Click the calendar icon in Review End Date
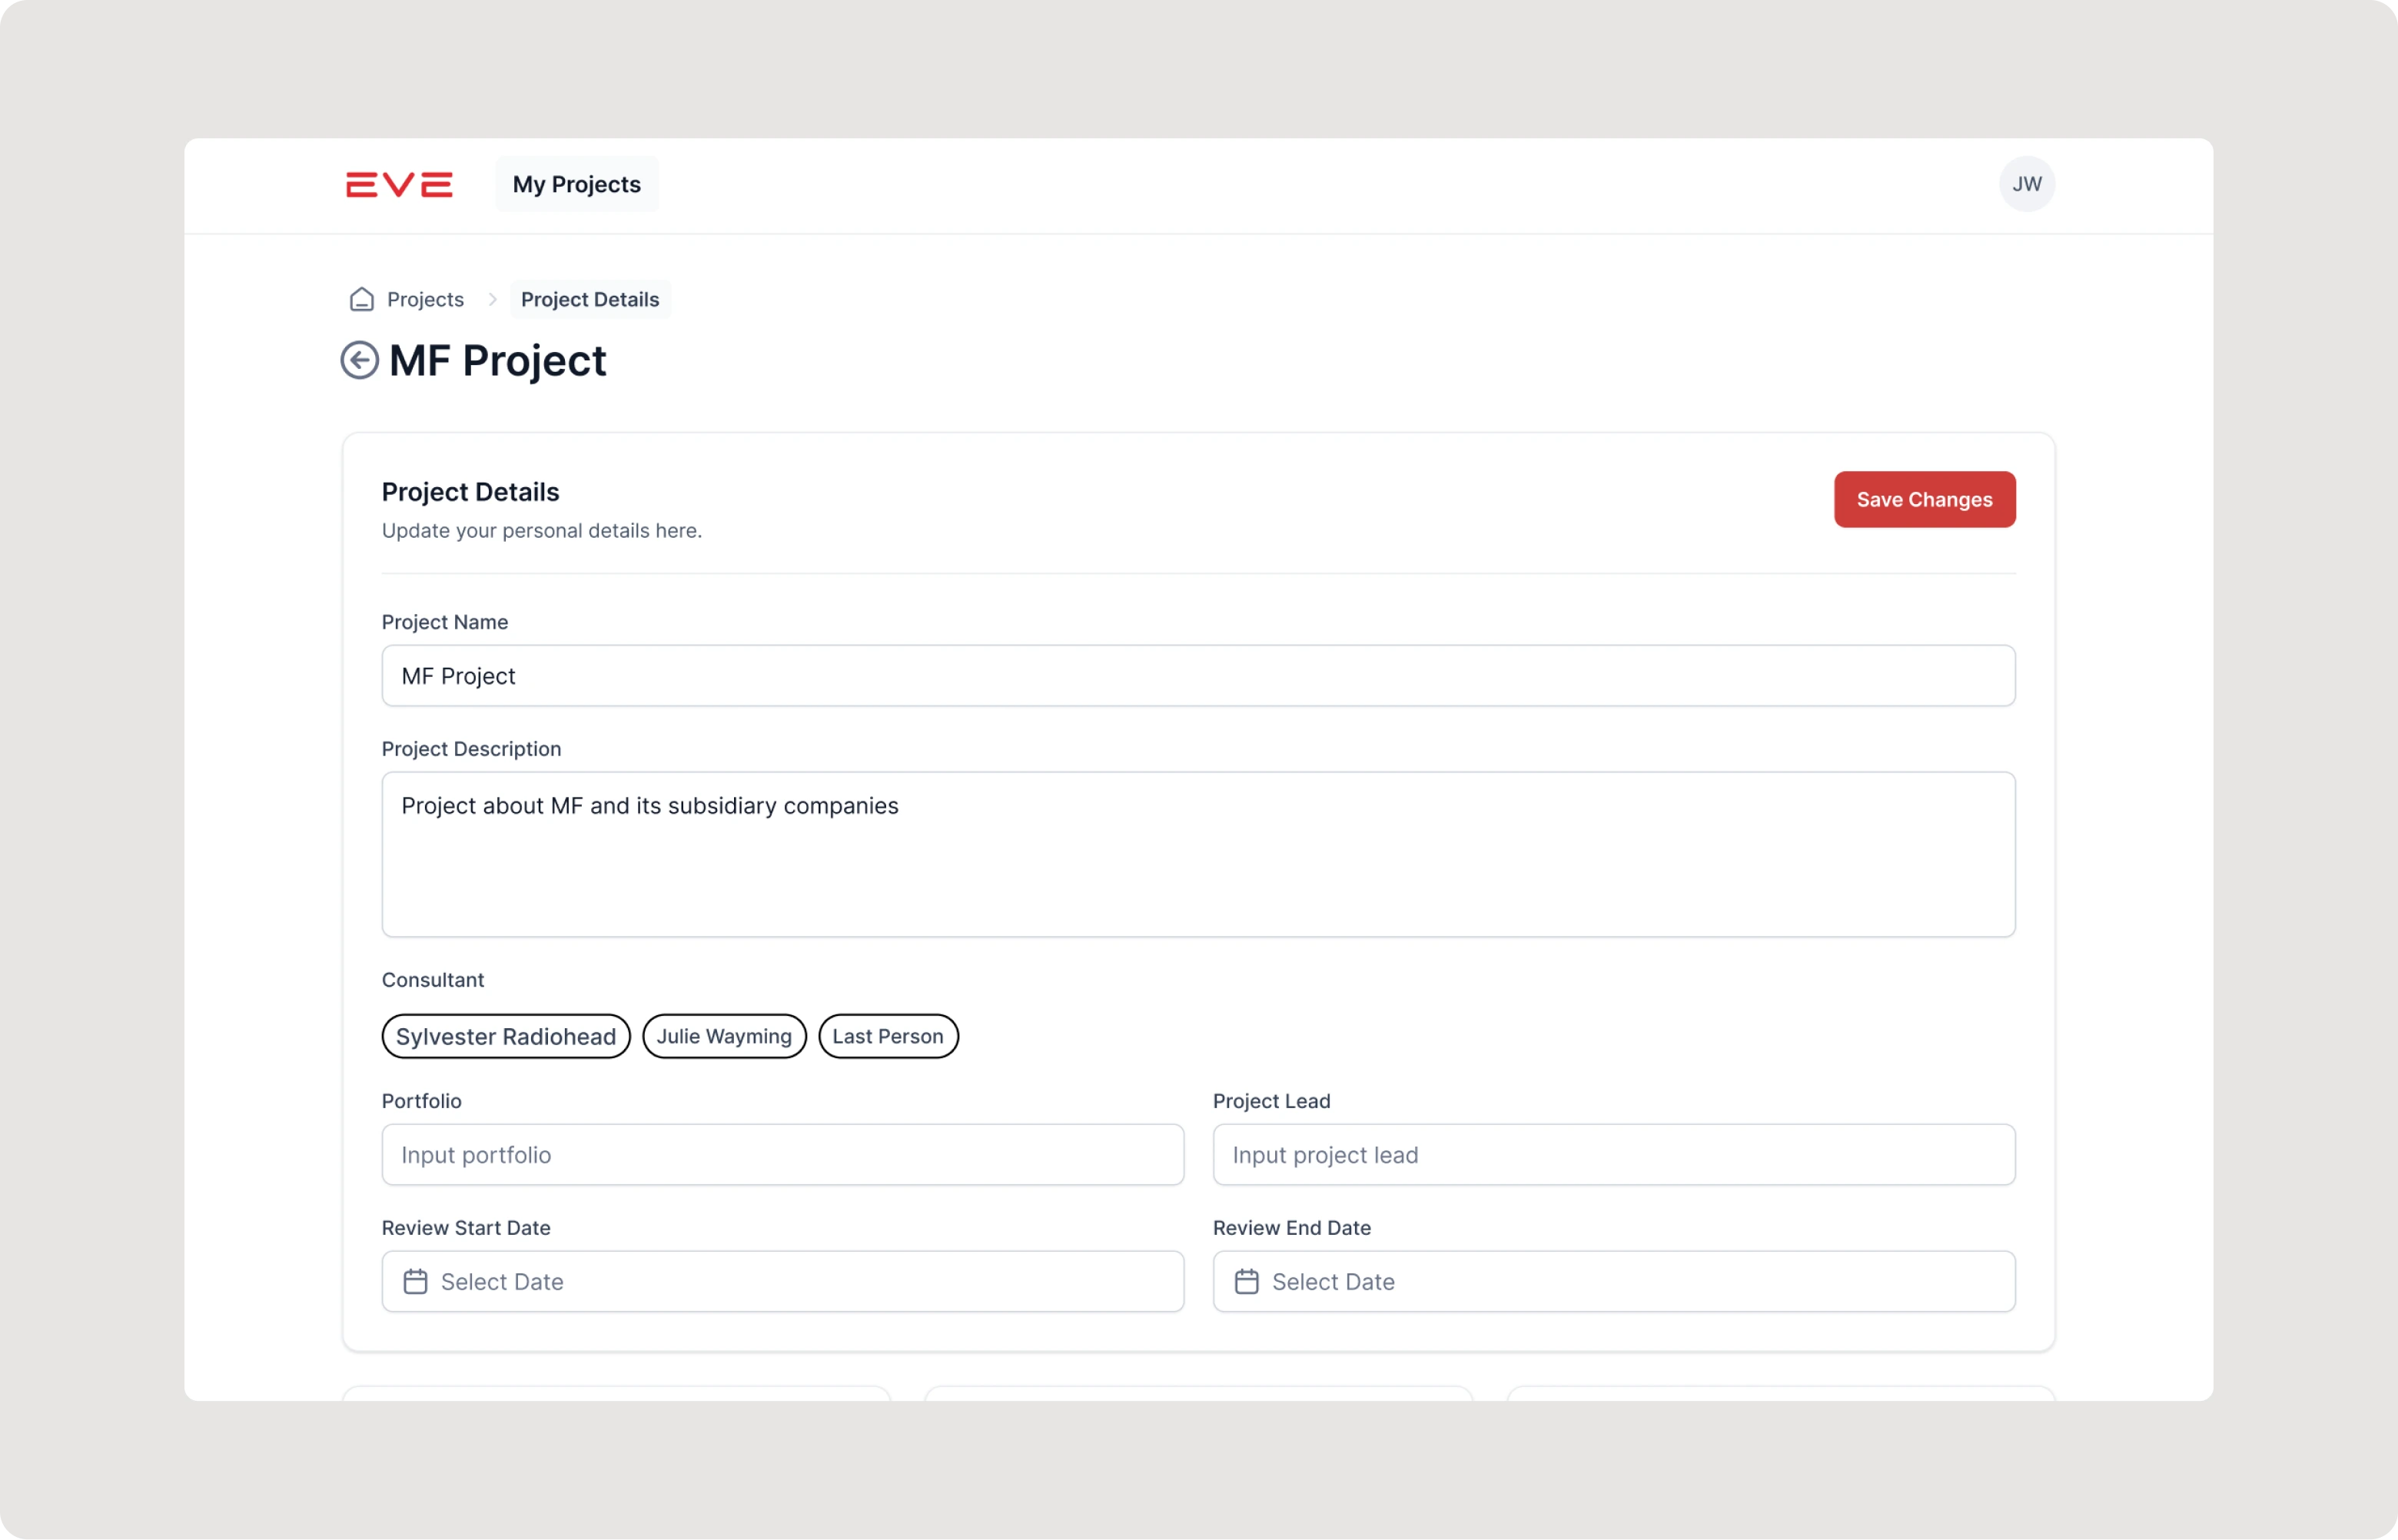 (1246, 1281)
